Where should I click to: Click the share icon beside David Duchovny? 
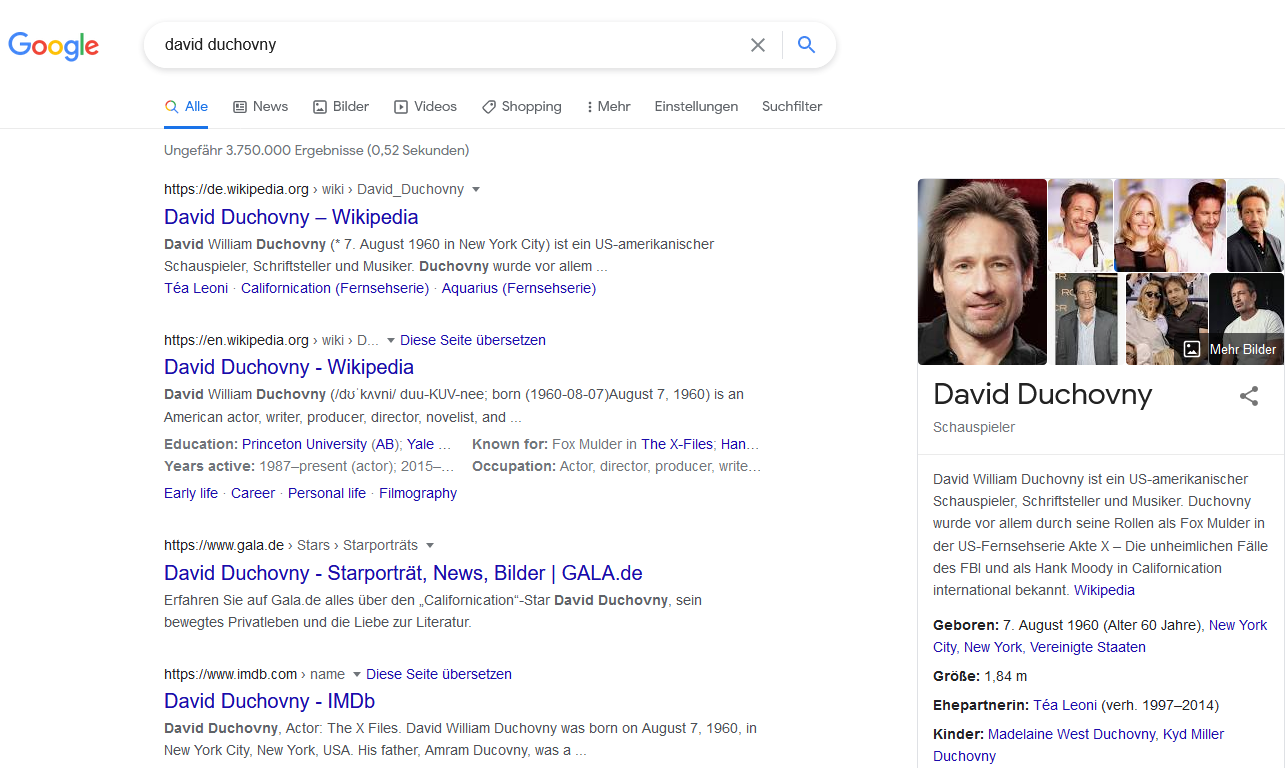pyautogui.click(x=1249, y=396)
